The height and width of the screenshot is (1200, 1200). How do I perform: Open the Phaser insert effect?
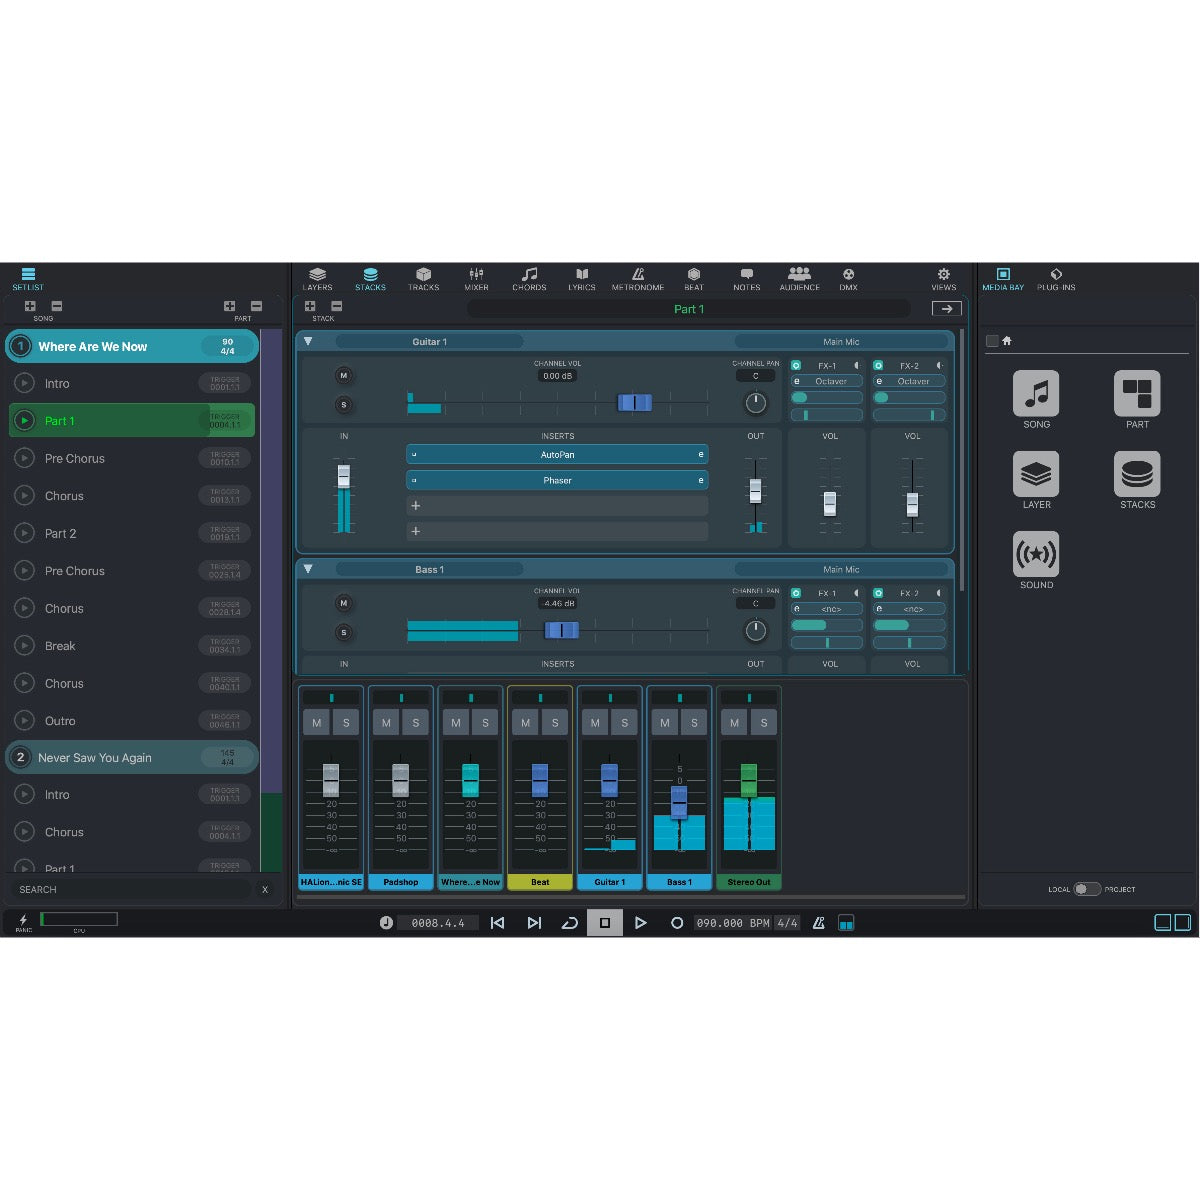click(557, 480)
